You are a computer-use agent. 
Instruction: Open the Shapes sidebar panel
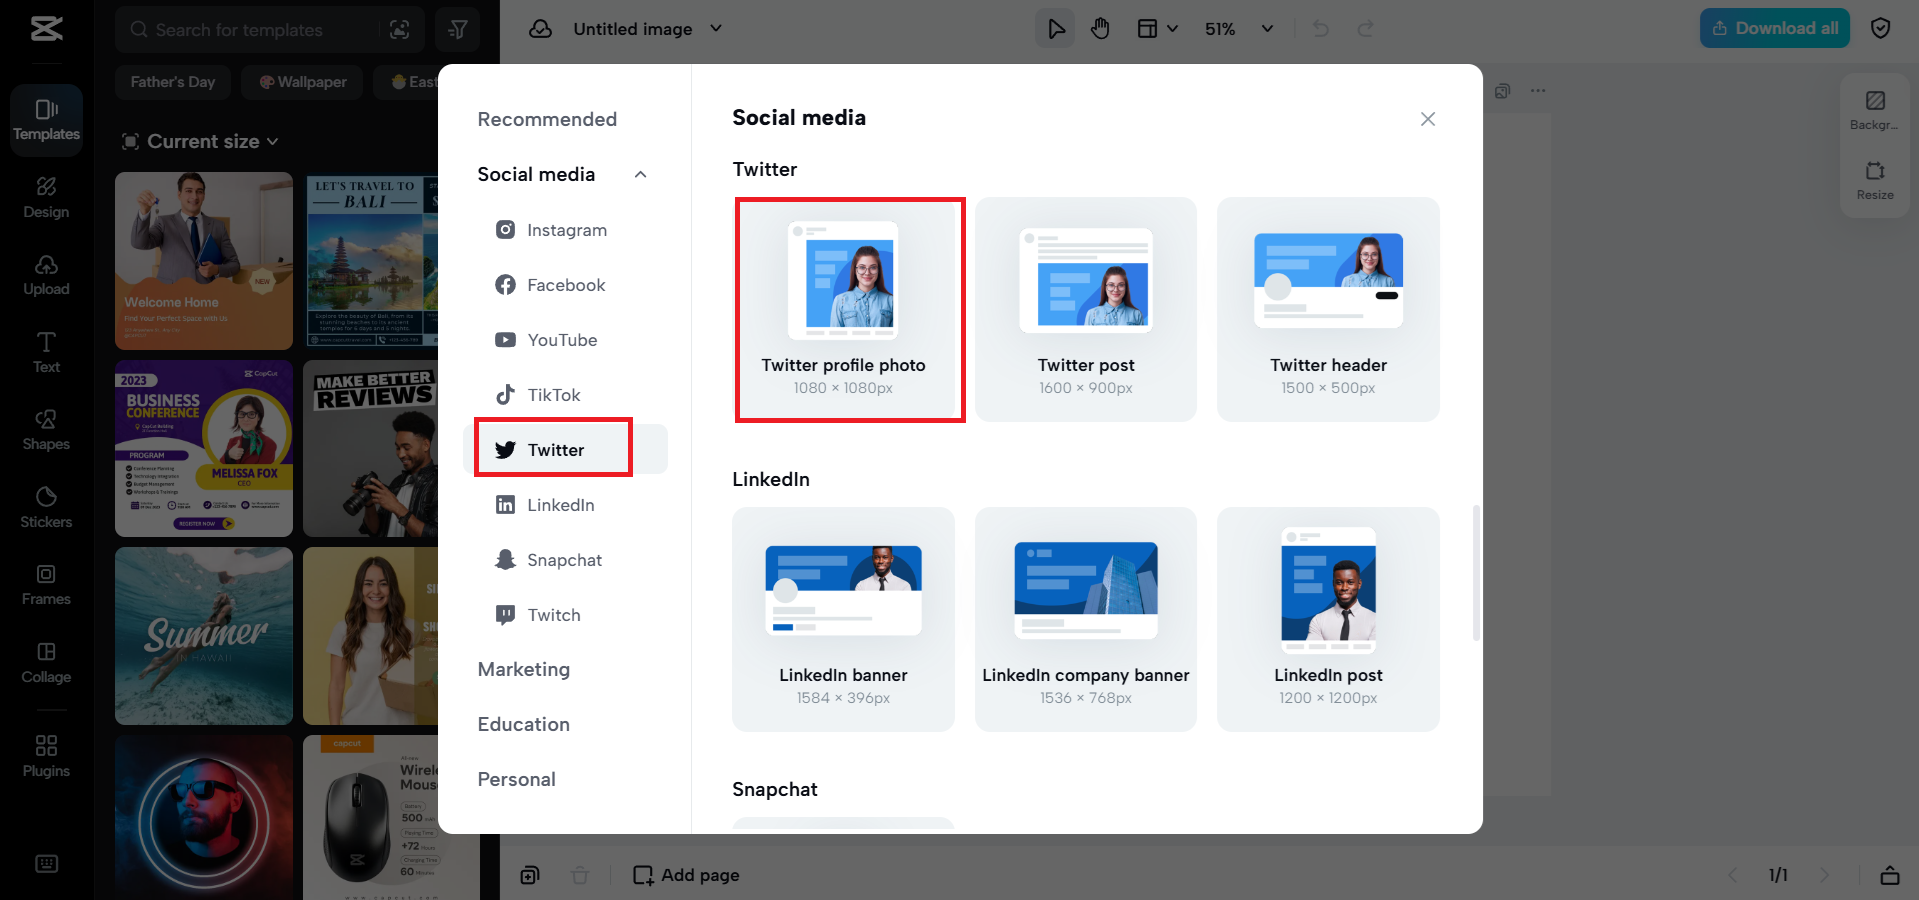tap(46, 430)
